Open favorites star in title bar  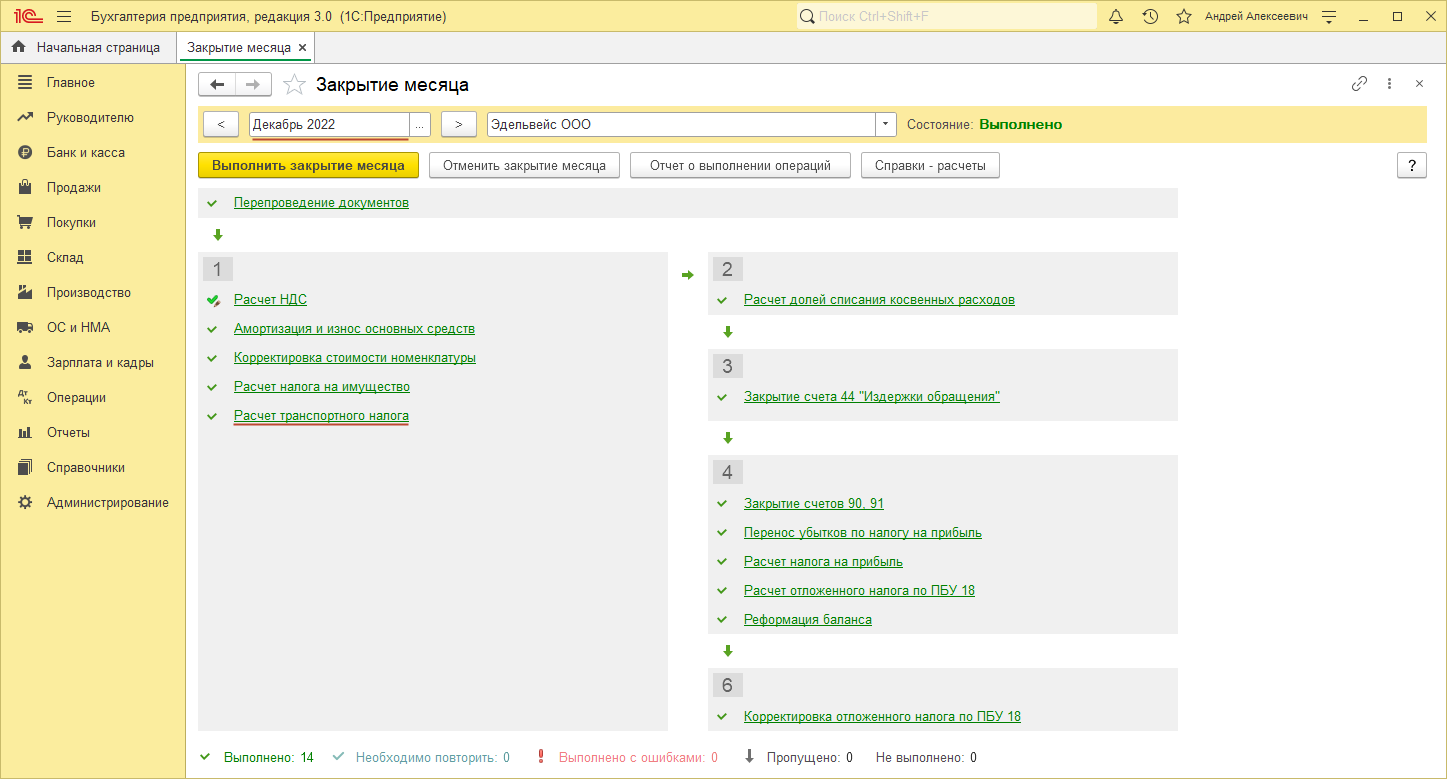(1184, 16)
